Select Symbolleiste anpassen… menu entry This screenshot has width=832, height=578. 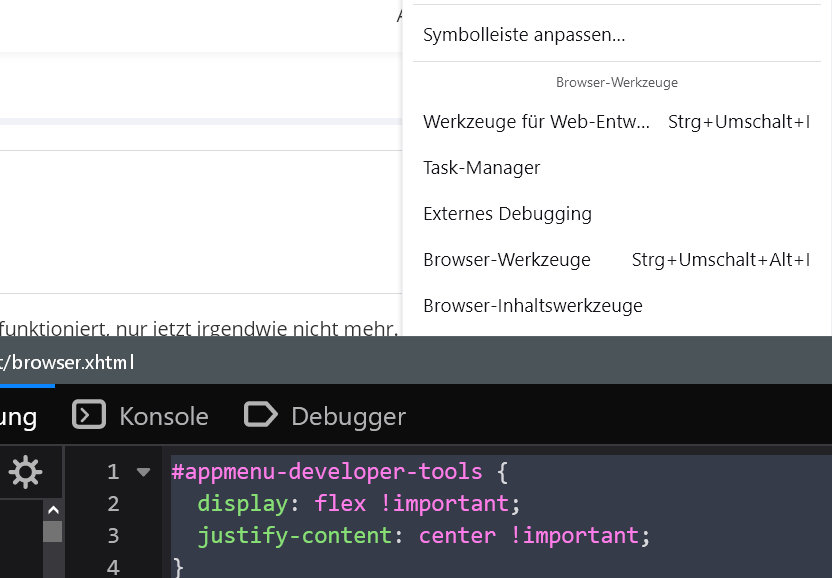[x=524, y=35]
